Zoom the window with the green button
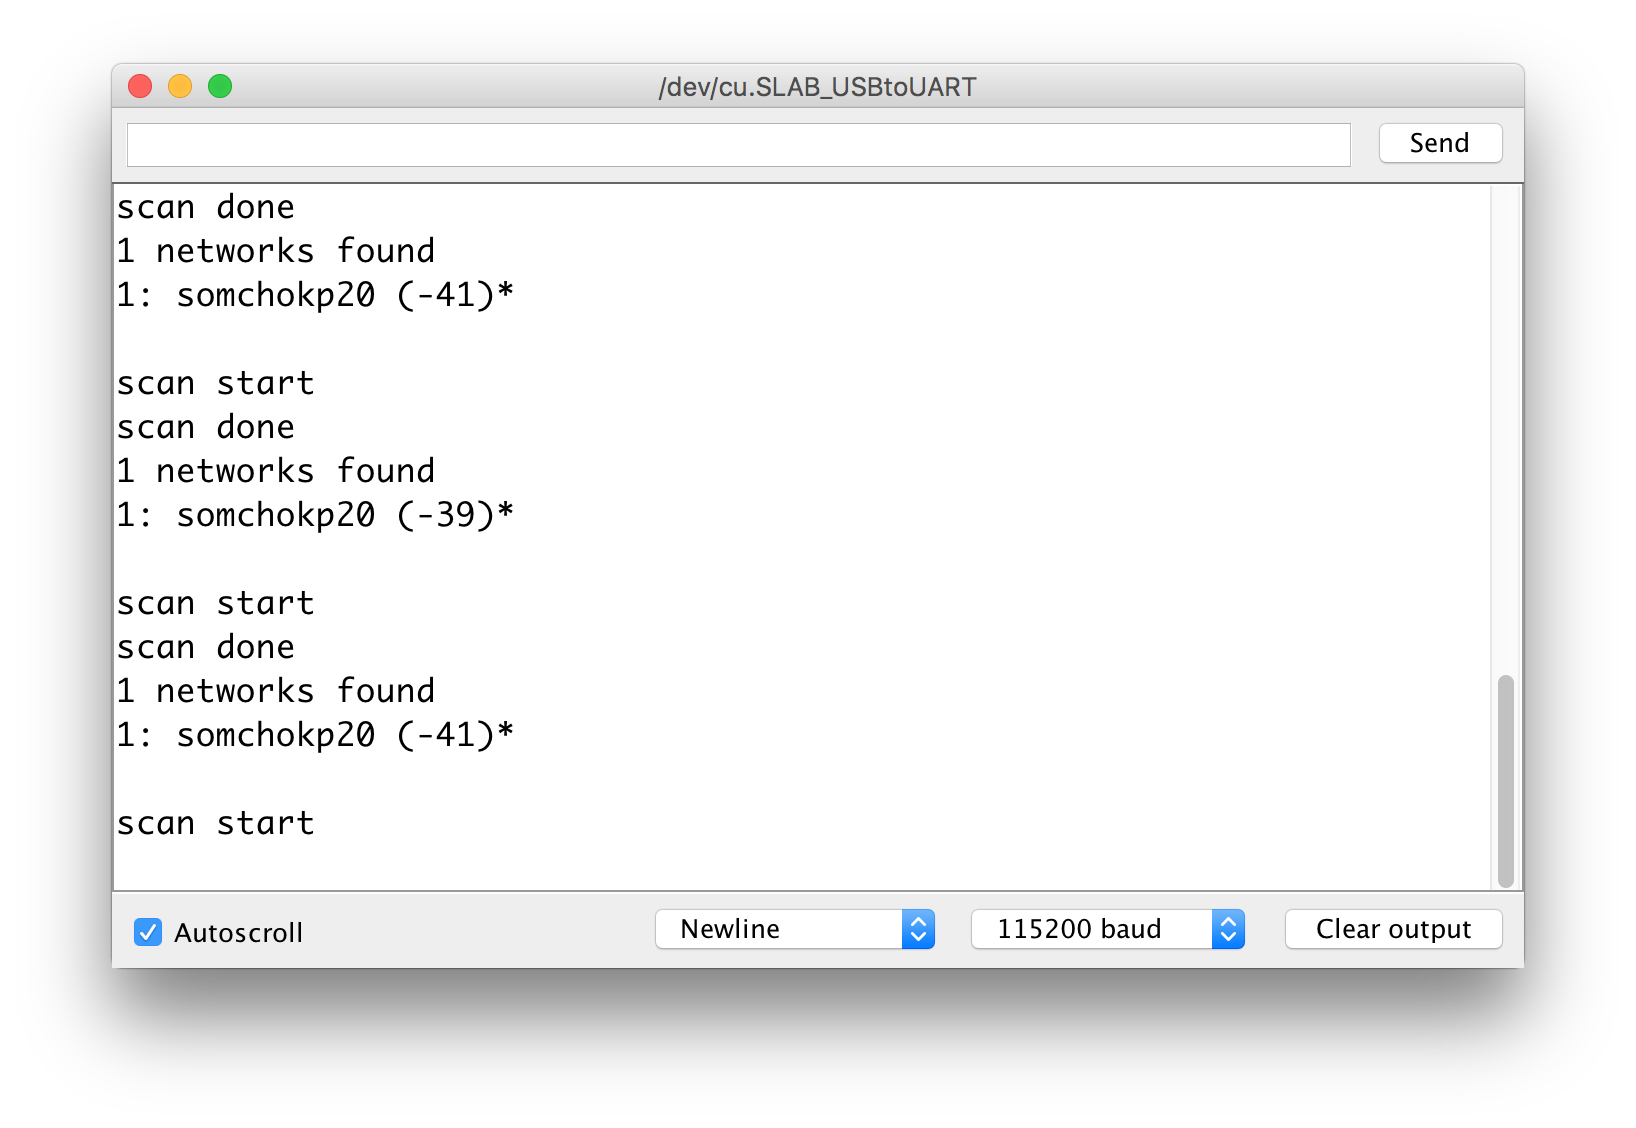 tap(220, 87)
